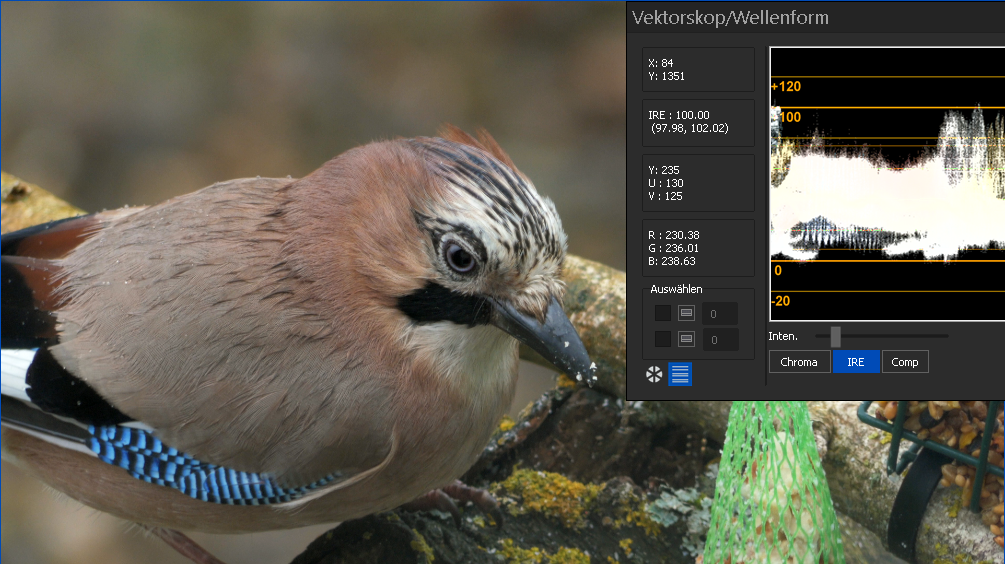Screen dimensions: 1005x564
Task: Click the Vektorskop/Wellenform panel title
Action: (x=730, y=17)
